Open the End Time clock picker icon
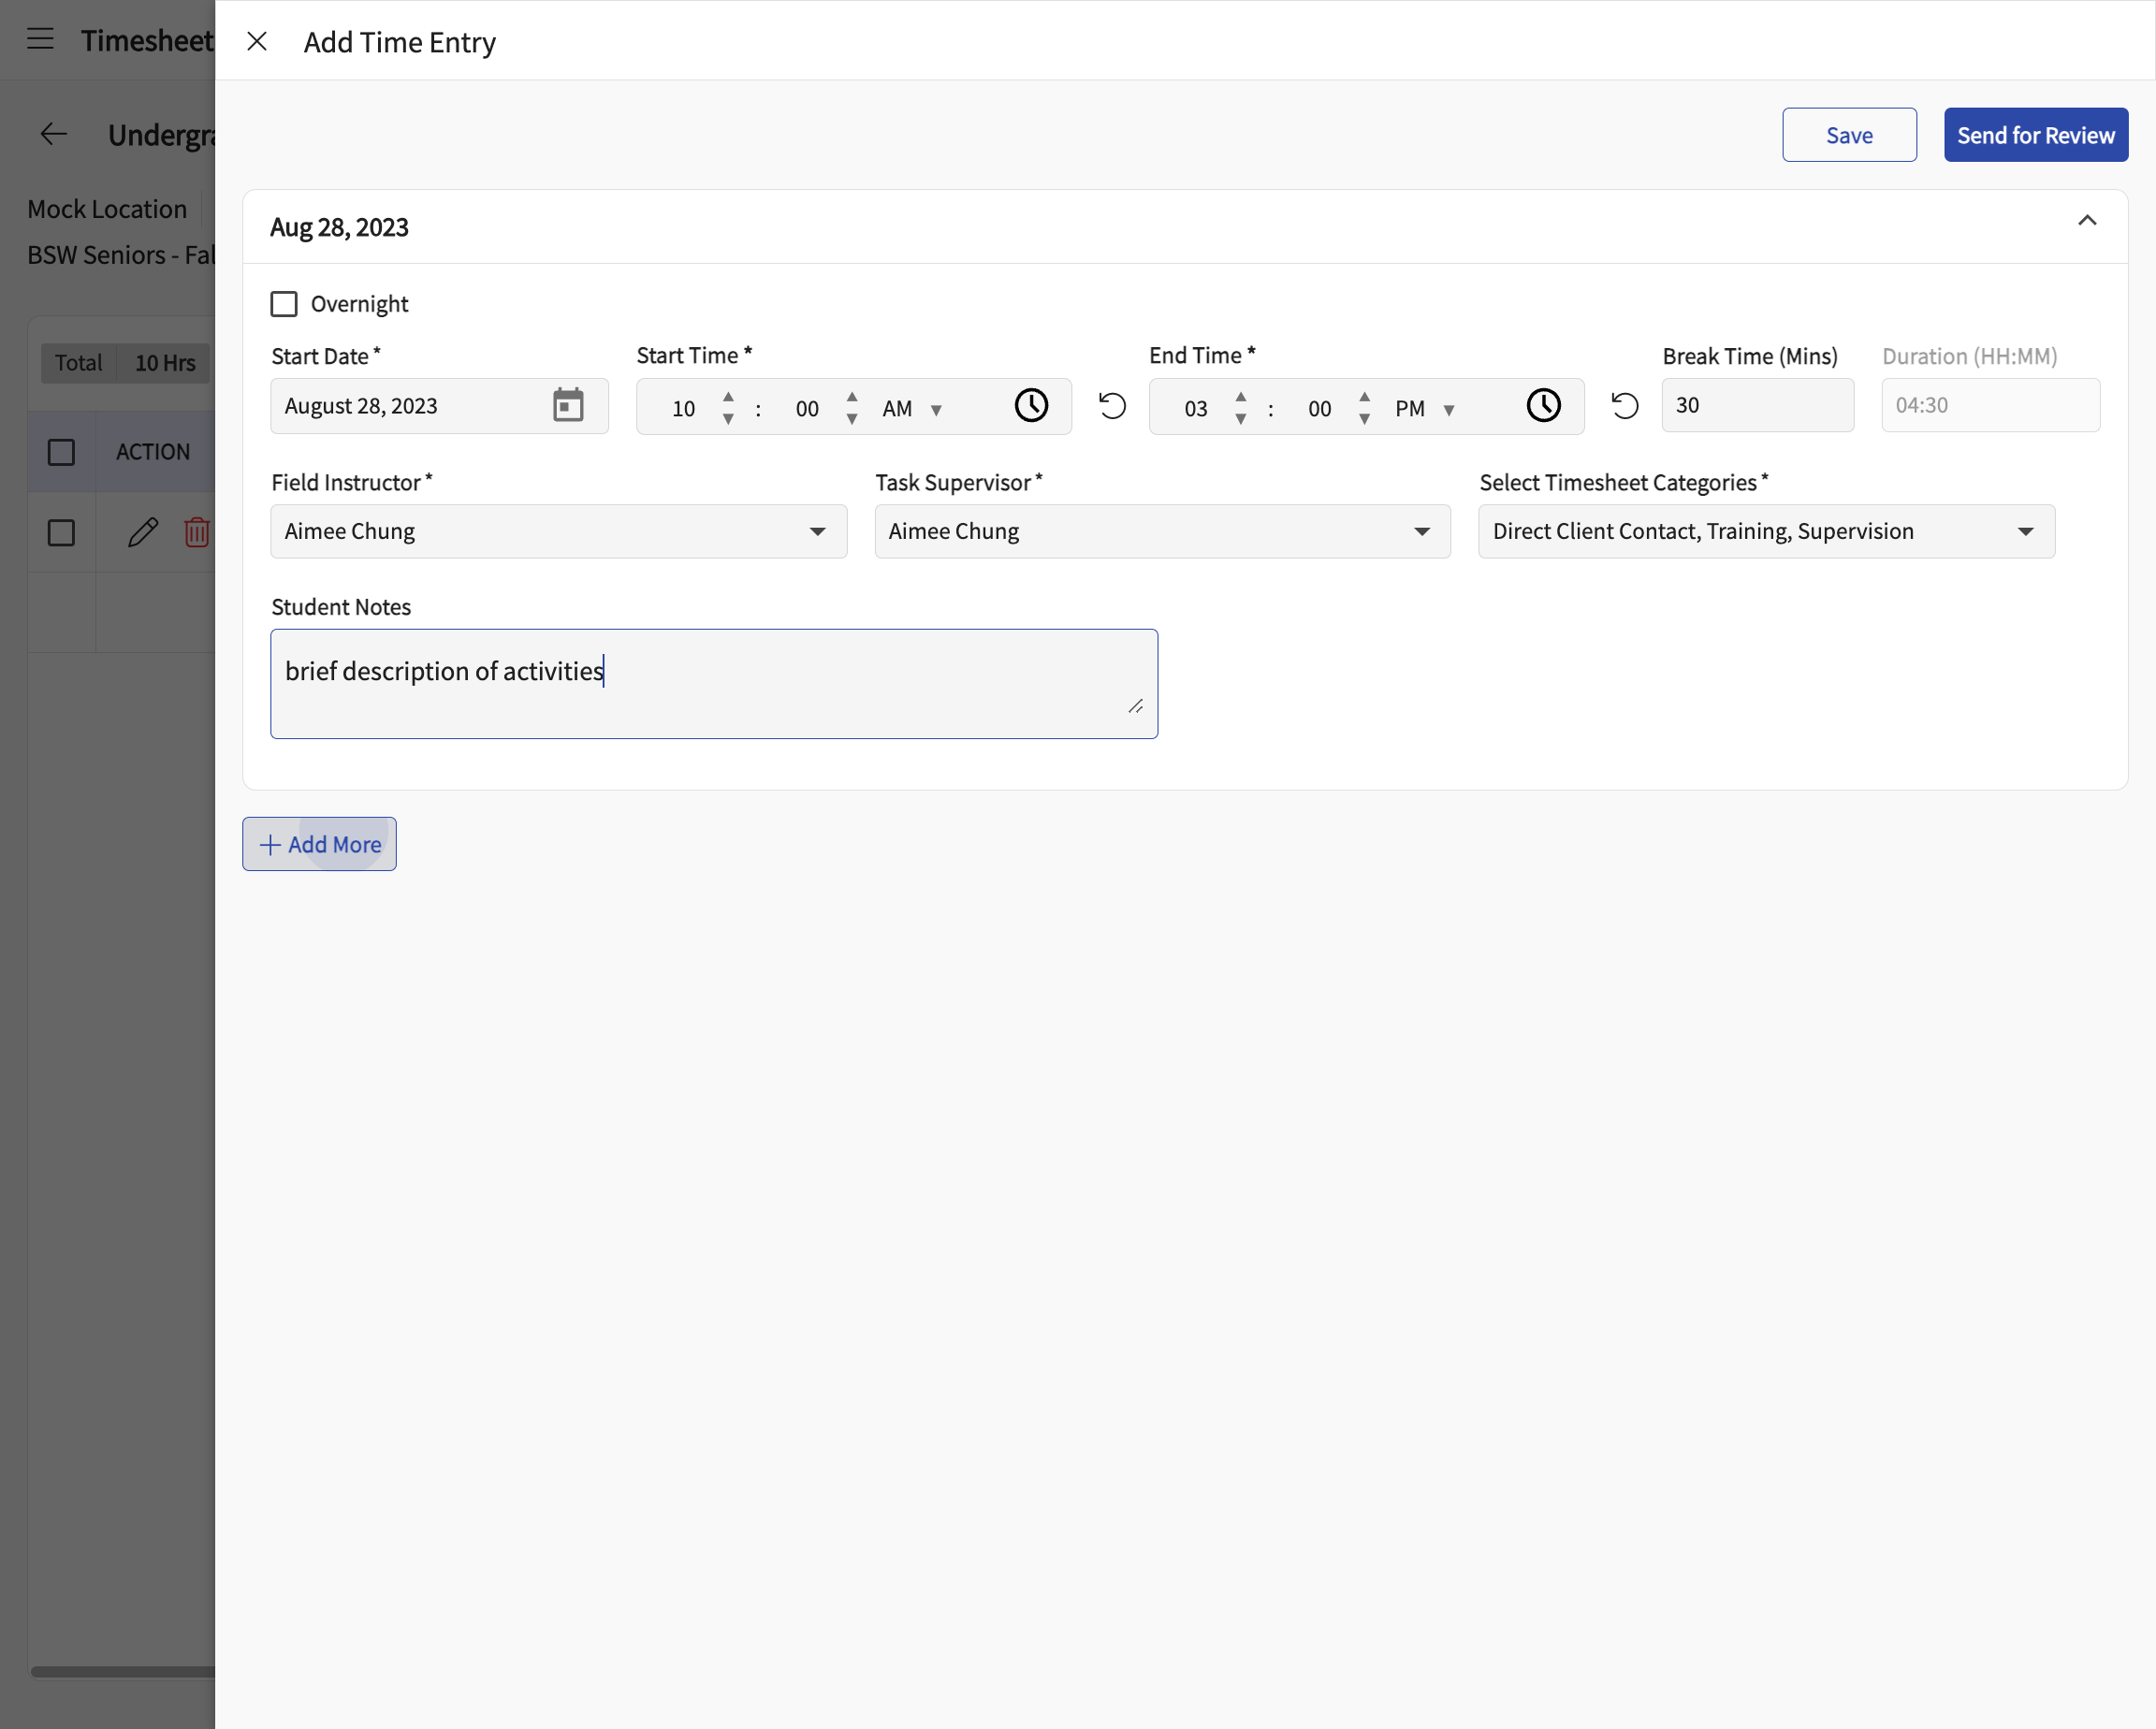Viewport: 2156px width, 1729px height. pos(1544,405)
